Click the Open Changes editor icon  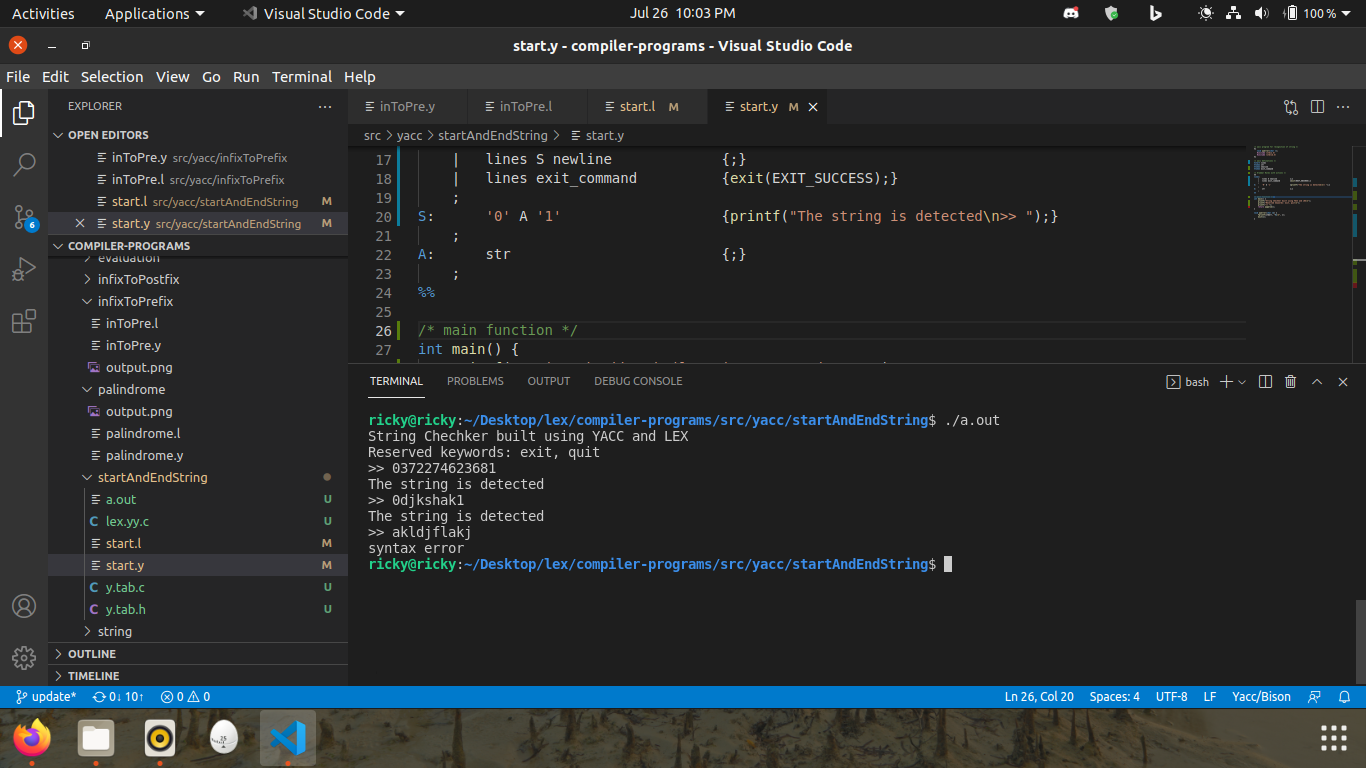click(x=1291, y=106)
